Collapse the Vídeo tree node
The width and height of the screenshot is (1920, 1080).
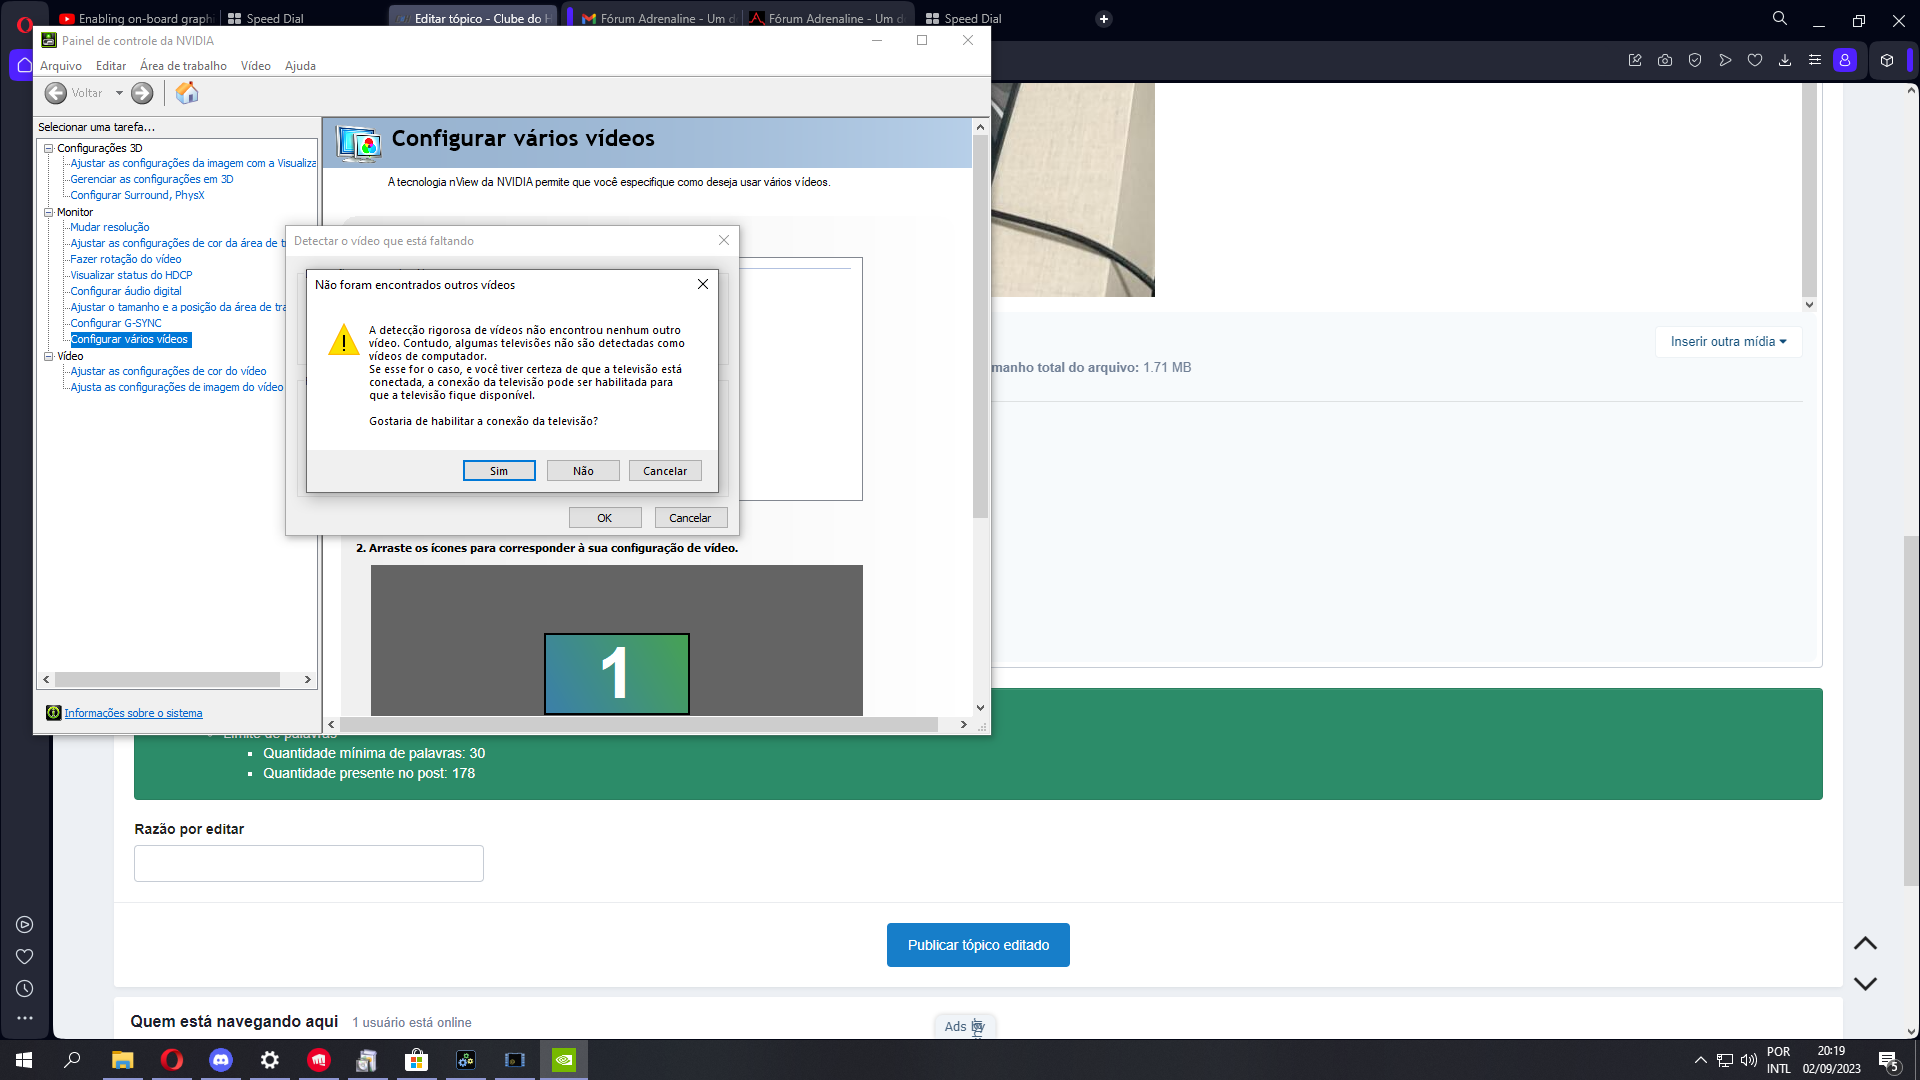(x=48, y=356)
